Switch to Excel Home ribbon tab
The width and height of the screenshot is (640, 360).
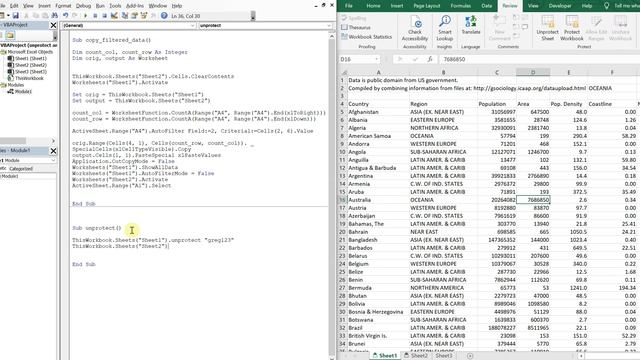(x=373, y=6)
